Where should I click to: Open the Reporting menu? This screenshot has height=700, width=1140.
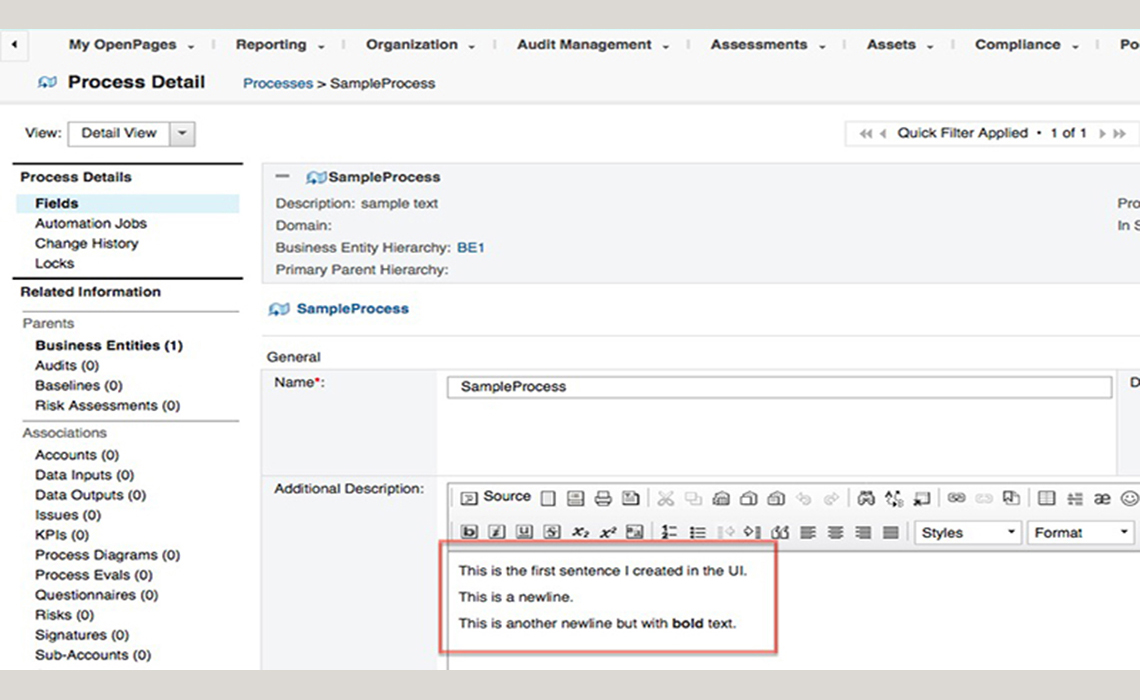click(x=279, y=44)
